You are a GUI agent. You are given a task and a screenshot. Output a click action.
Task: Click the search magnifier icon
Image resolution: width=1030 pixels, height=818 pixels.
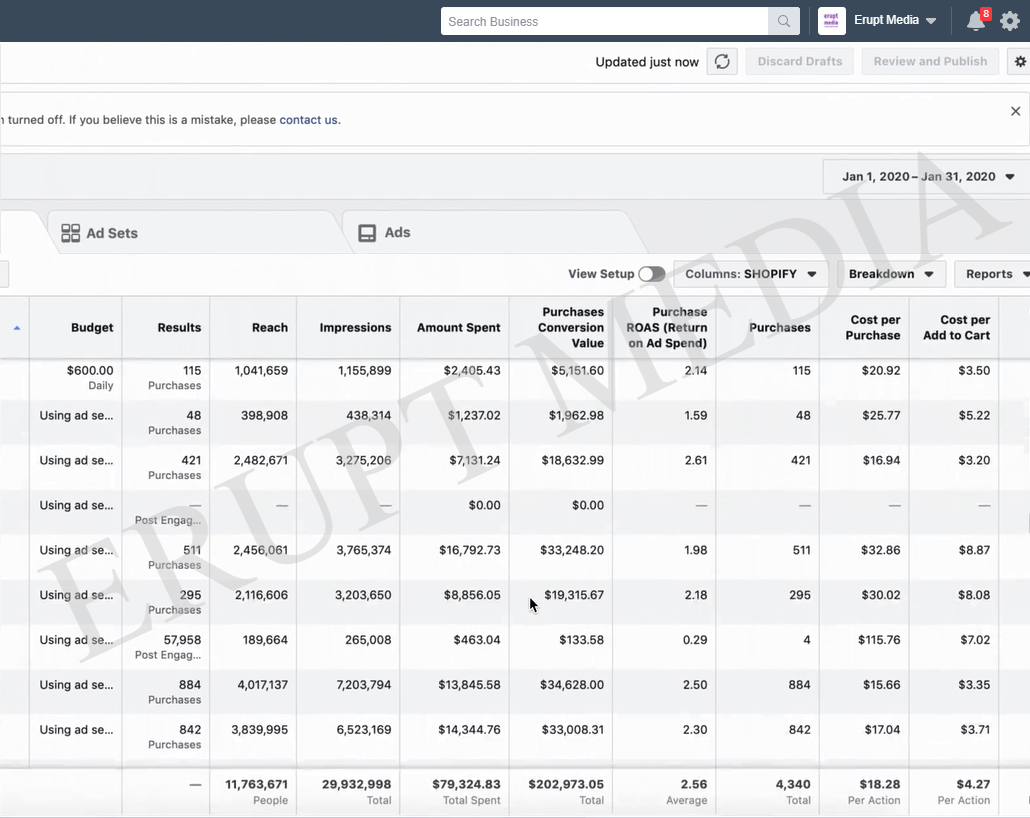click(x=784, y=21)
